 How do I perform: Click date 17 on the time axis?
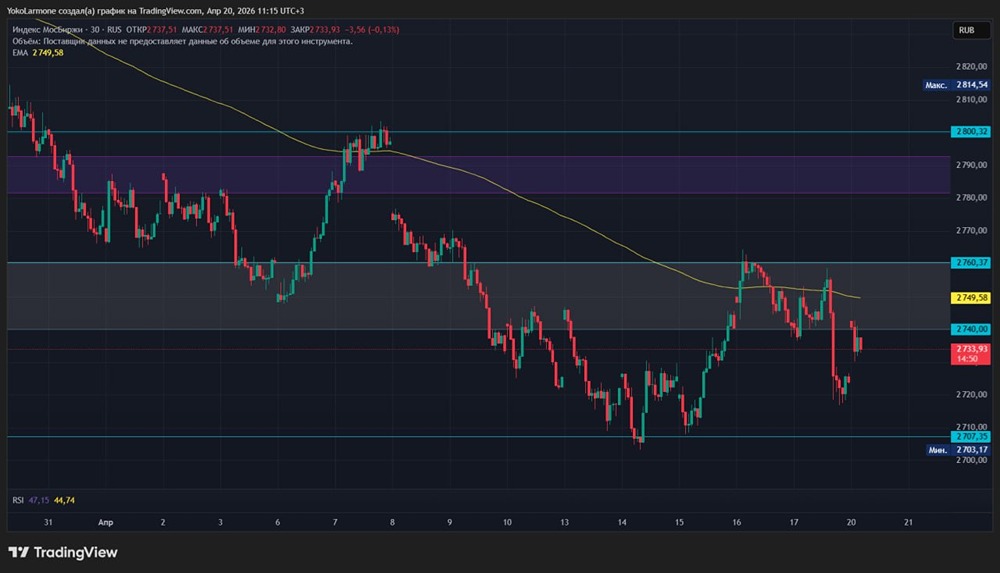[794, 522]
